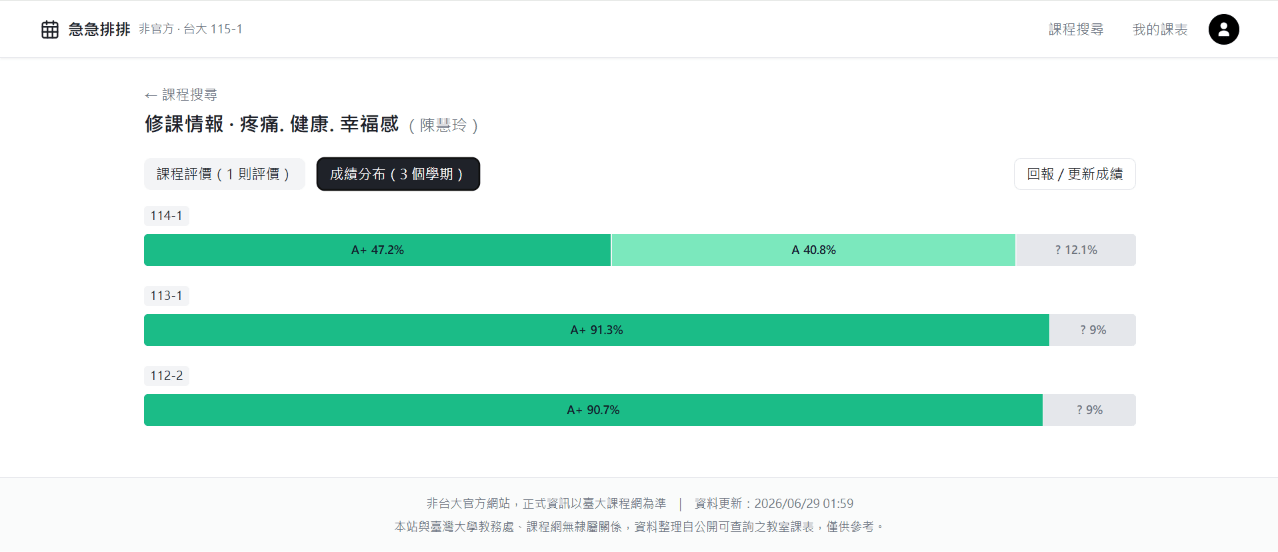The image size is (1278, 552).
Task: Click instructor name 陳慧玲
Action: point(443,126)
